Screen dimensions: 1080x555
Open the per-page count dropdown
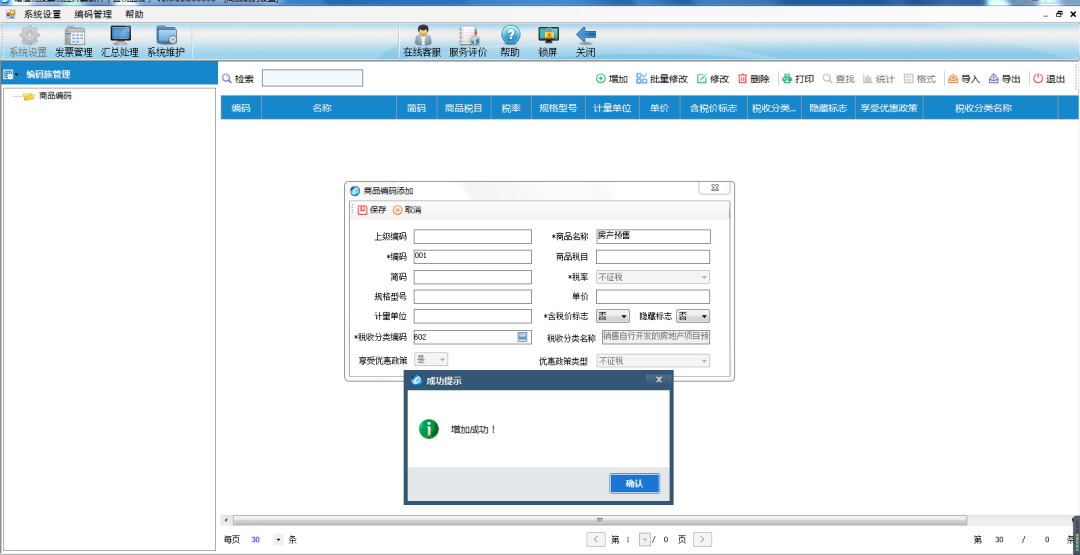pyautogui.click(x=278, y=539)
